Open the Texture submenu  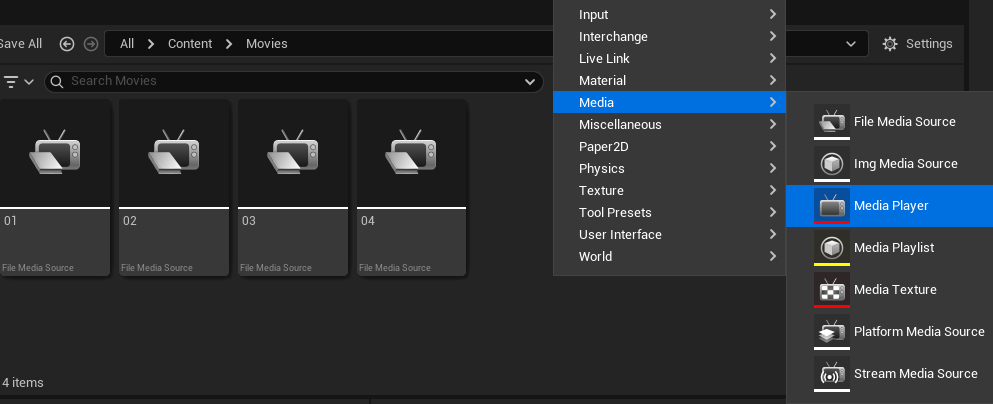coord(669,191)
